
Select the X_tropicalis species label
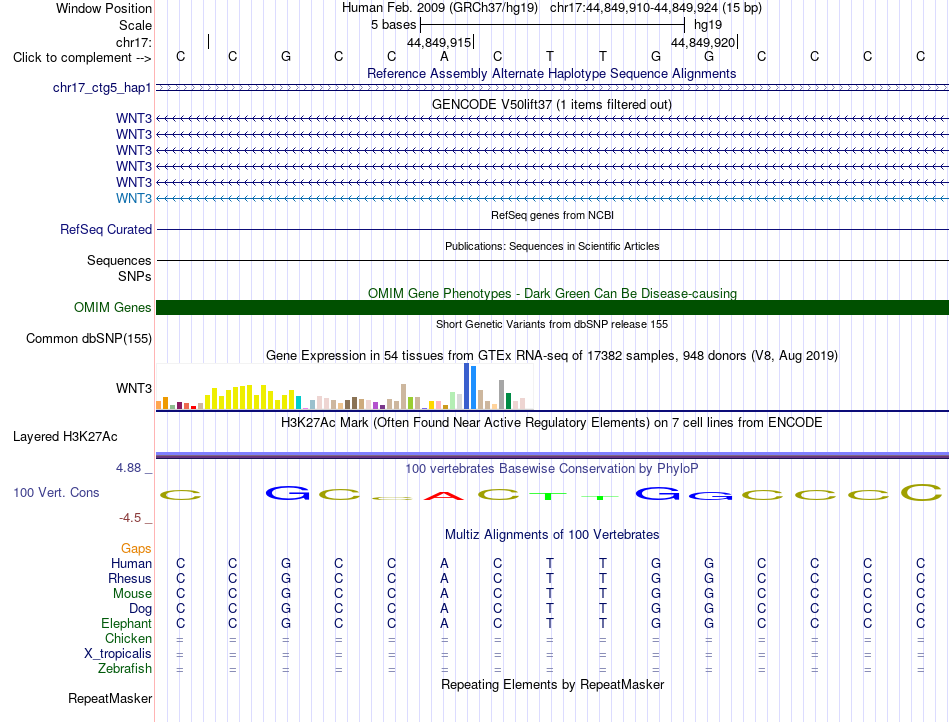click(118, 654)
